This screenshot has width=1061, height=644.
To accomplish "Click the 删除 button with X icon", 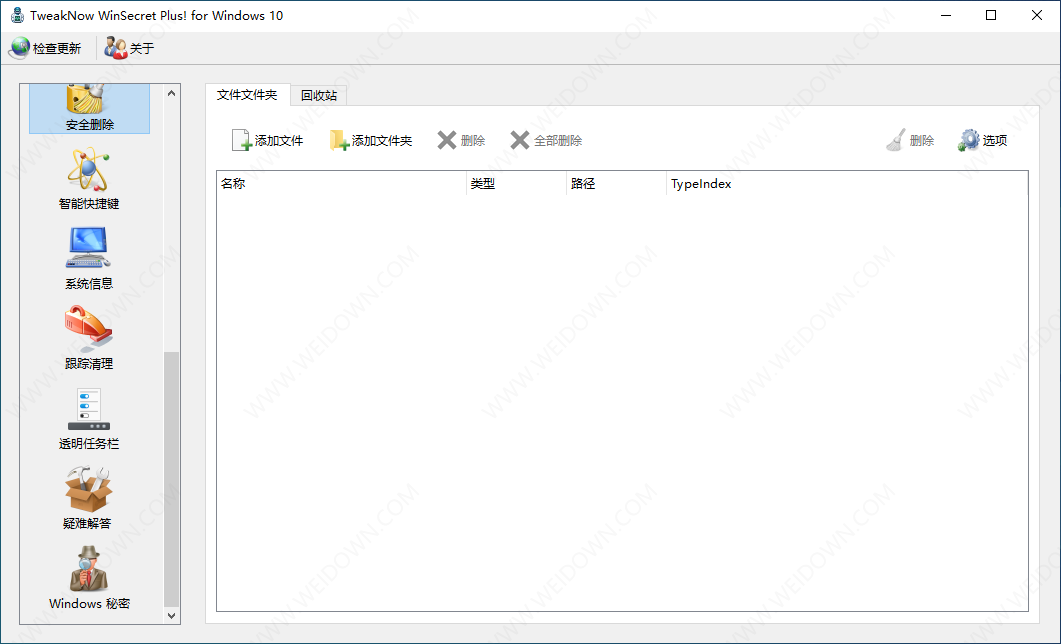I will (461, 141).
